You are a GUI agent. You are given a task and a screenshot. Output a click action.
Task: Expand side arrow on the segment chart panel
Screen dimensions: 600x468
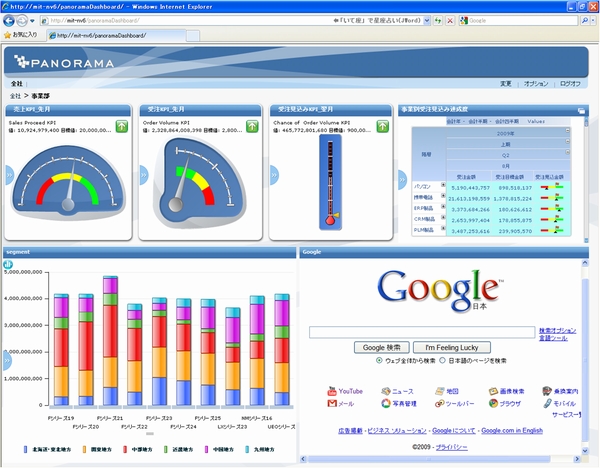point(7,361)
